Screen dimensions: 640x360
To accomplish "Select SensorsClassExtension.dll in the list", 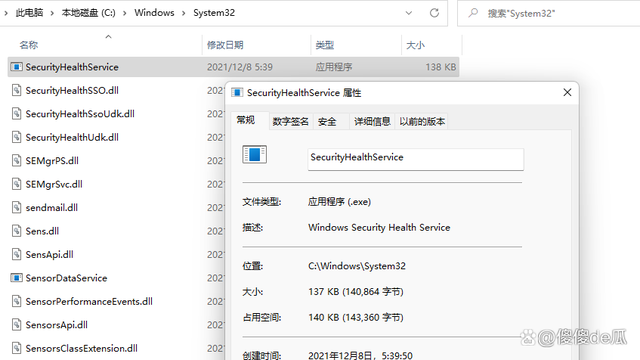I will [81, 348].
